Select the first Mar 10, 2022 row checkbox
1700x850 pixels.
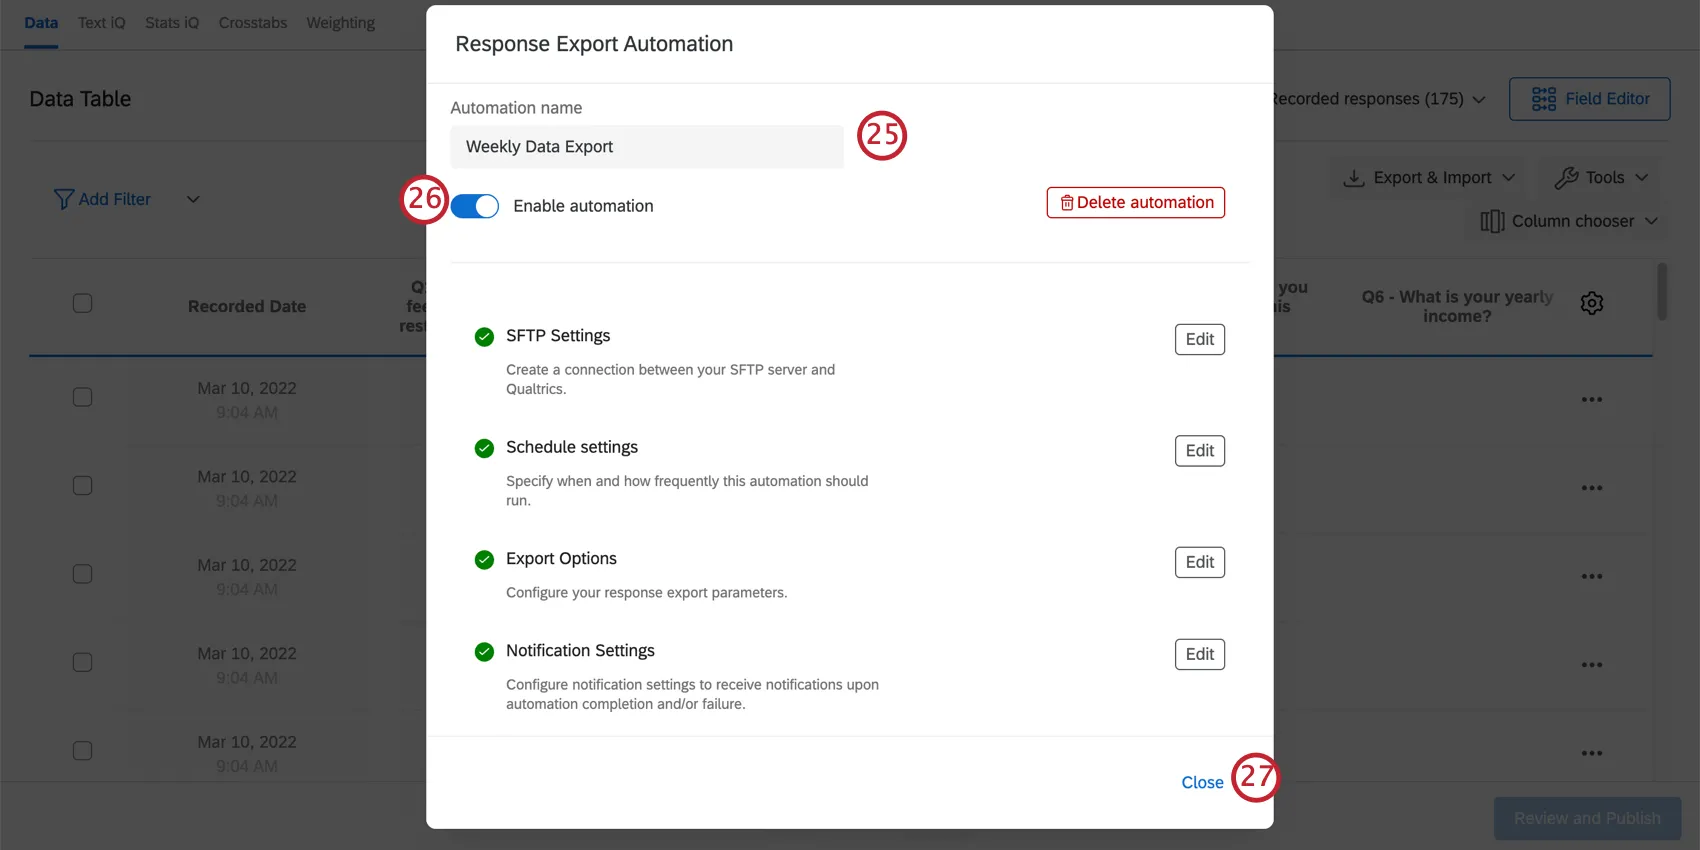[x=83, y=397]
